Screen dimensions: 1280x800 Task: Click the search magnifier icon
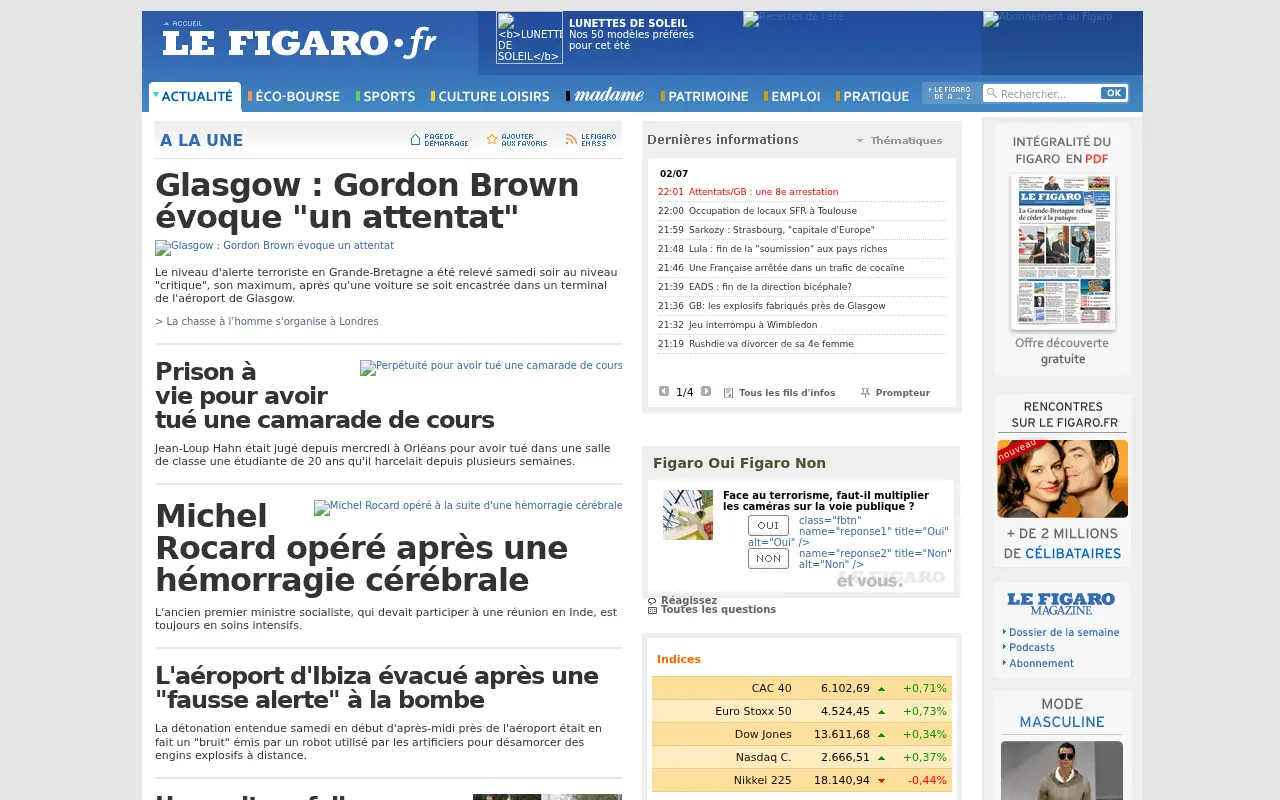click(x=992, y=94)
